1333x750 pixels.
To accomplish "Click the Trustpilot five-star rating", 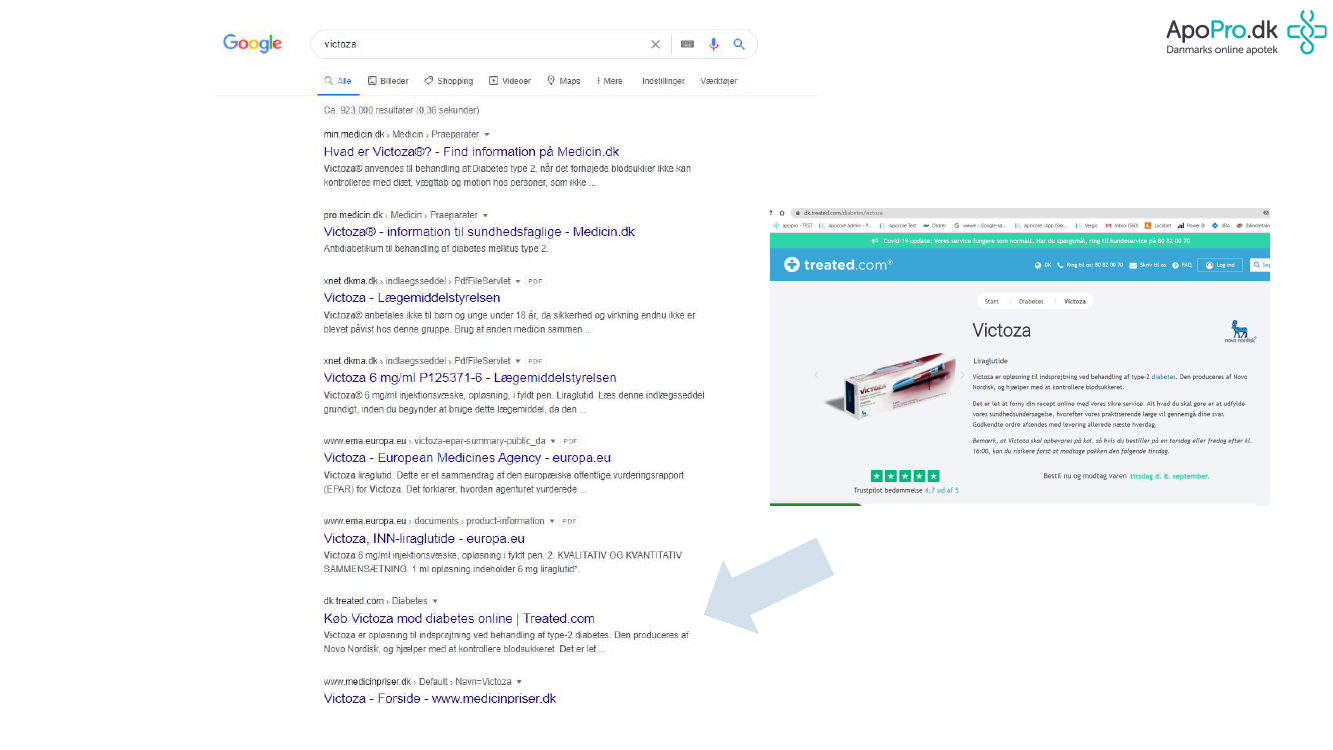I will [x=905, y=477].
